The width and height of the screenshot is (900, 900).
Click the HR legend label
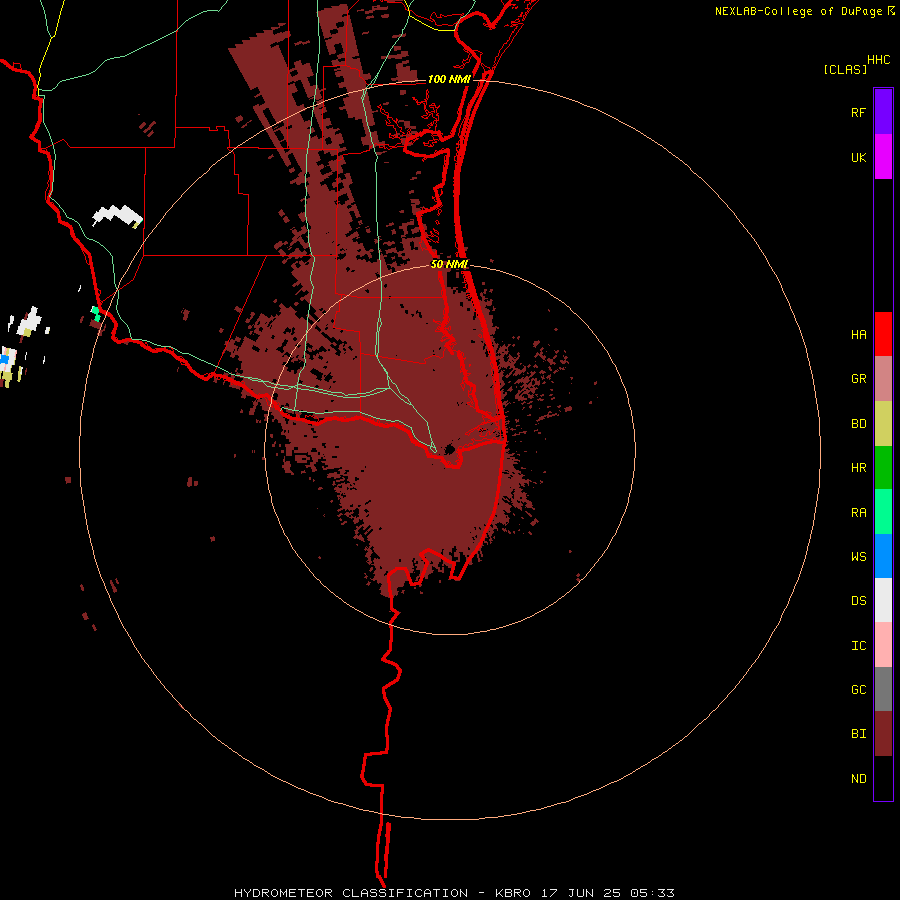tap(858, 468)
